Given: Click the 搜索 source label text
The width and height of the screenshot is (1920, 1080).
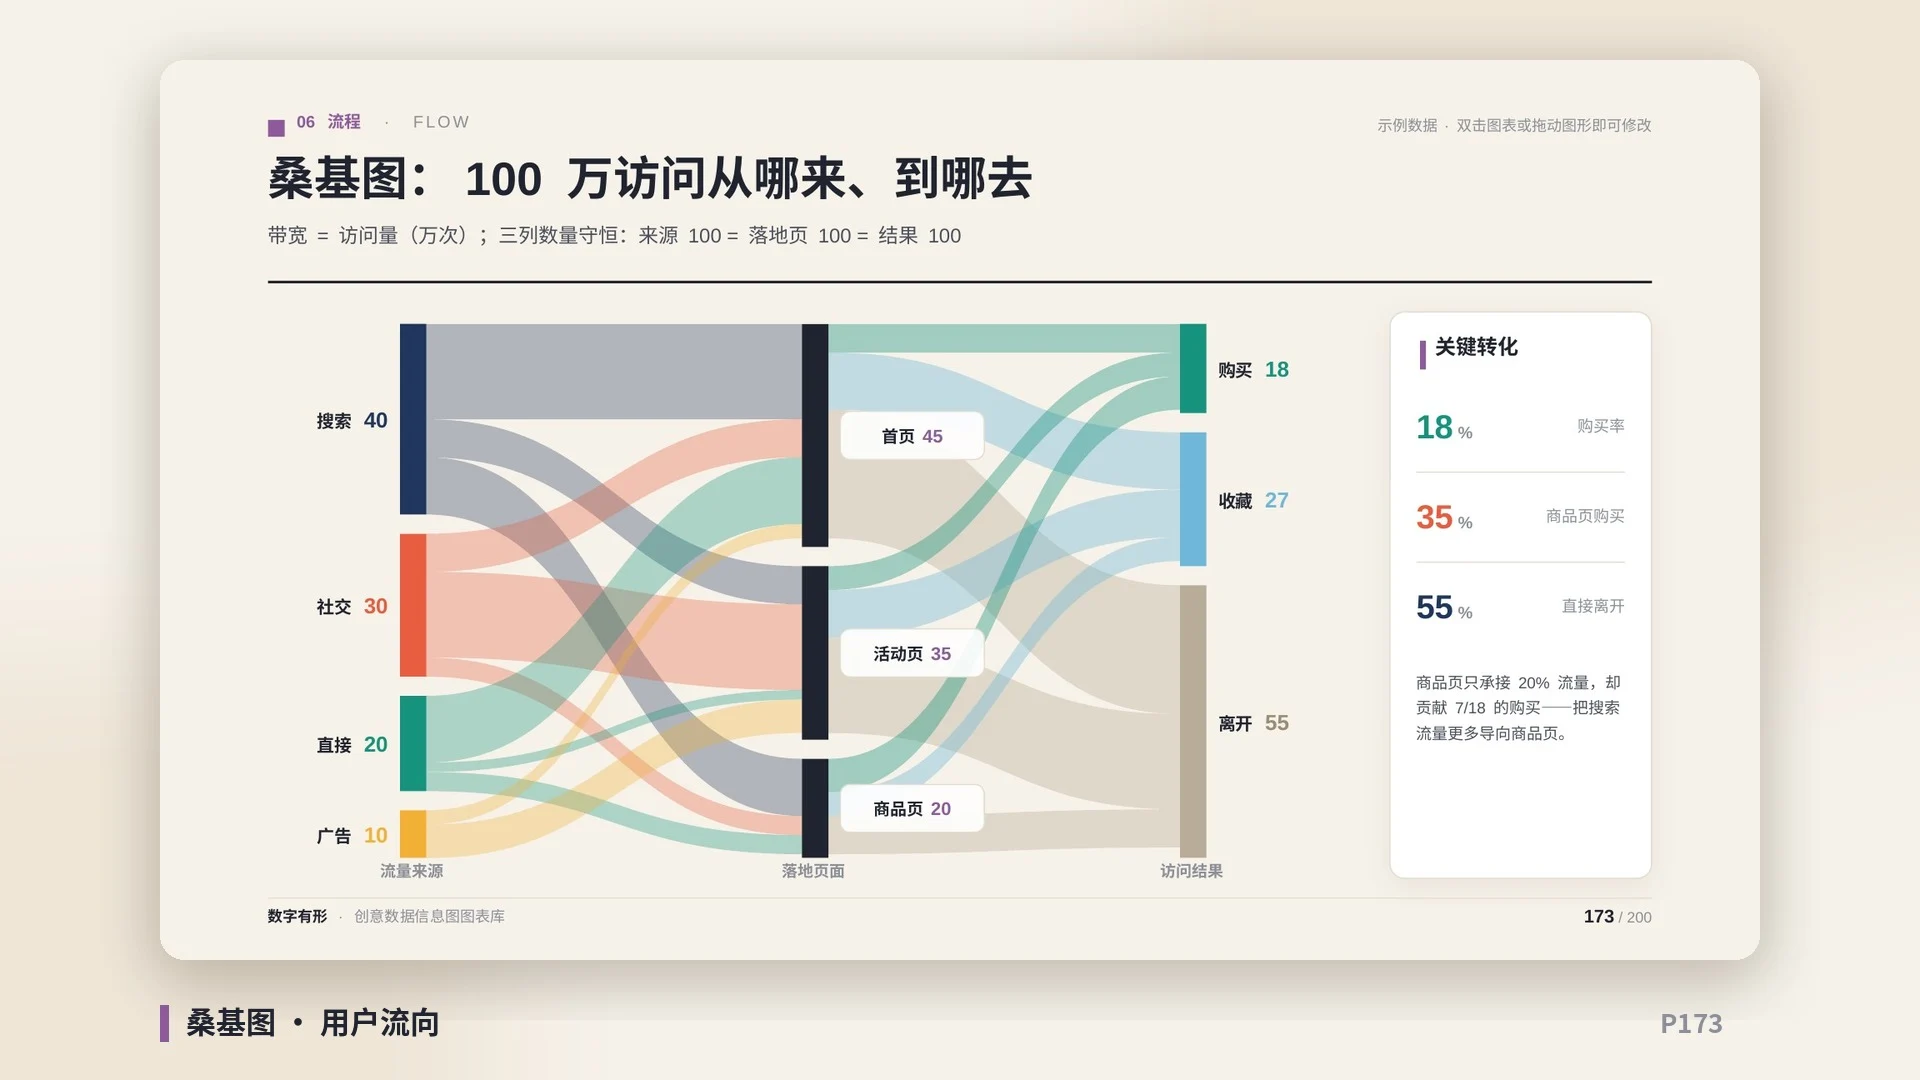Looking at the screenshot, I should point(334,421).
